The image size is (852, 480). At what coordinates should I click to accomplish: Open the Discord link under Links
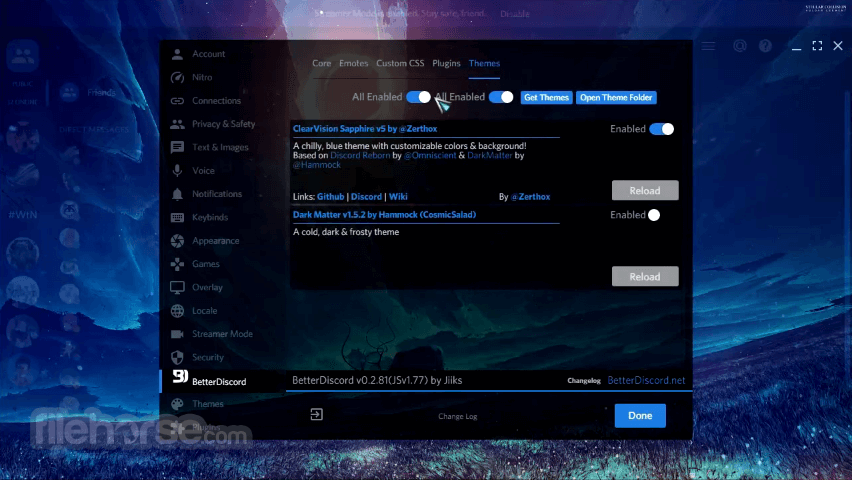[366, 197]
